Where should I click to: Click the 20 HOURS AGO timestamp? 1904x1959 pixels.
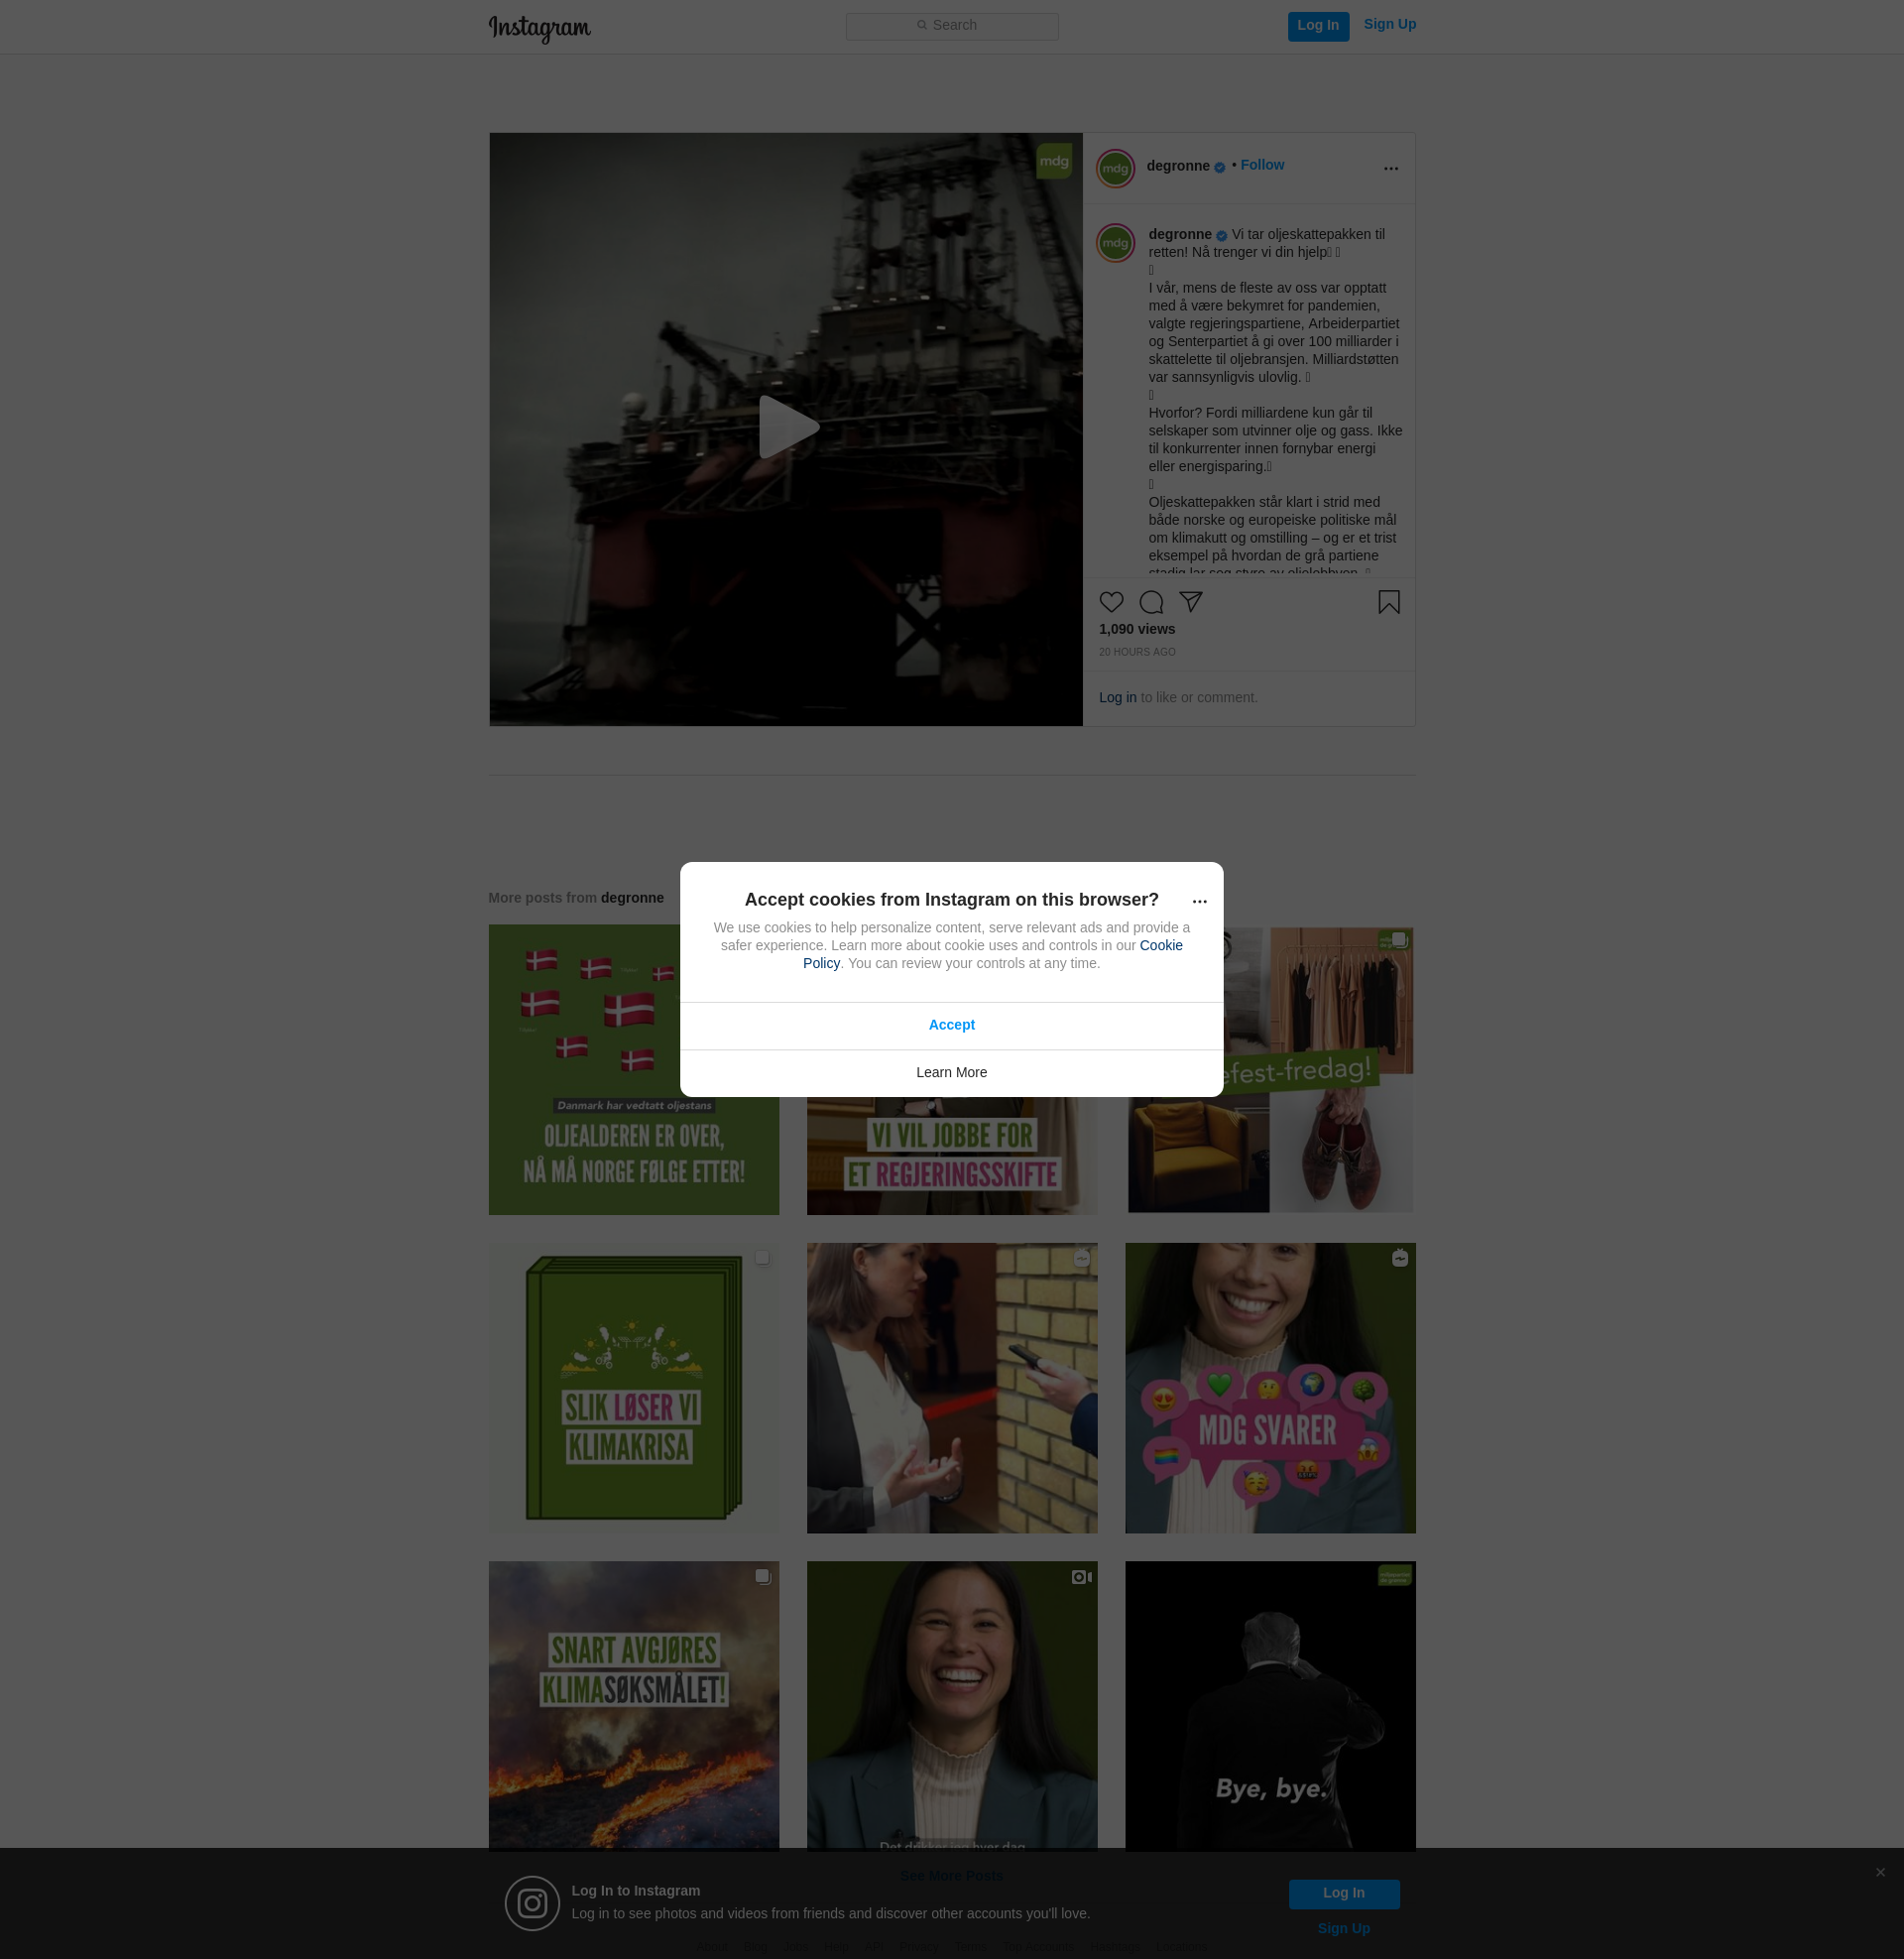tap(1137, 652)
